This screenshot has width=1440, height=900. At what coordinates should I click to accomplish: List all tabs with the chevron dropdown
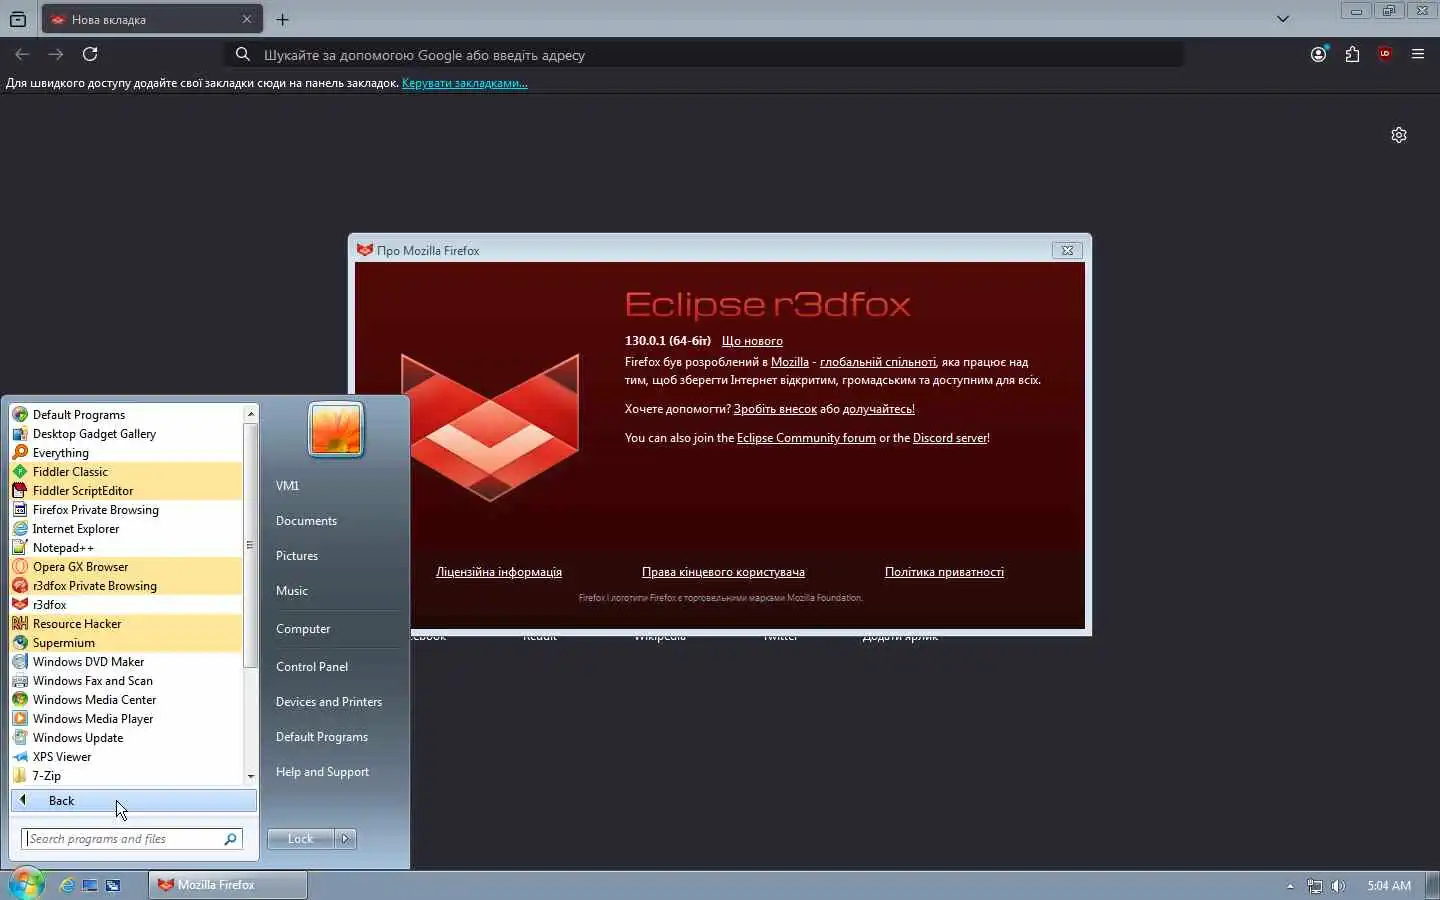(x=1283, y=19)
